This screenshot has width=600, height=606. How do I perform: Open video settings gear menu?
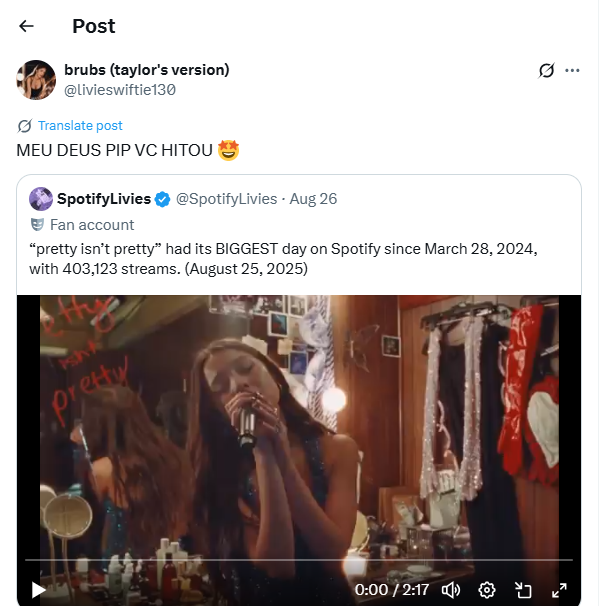pos(487,589)
